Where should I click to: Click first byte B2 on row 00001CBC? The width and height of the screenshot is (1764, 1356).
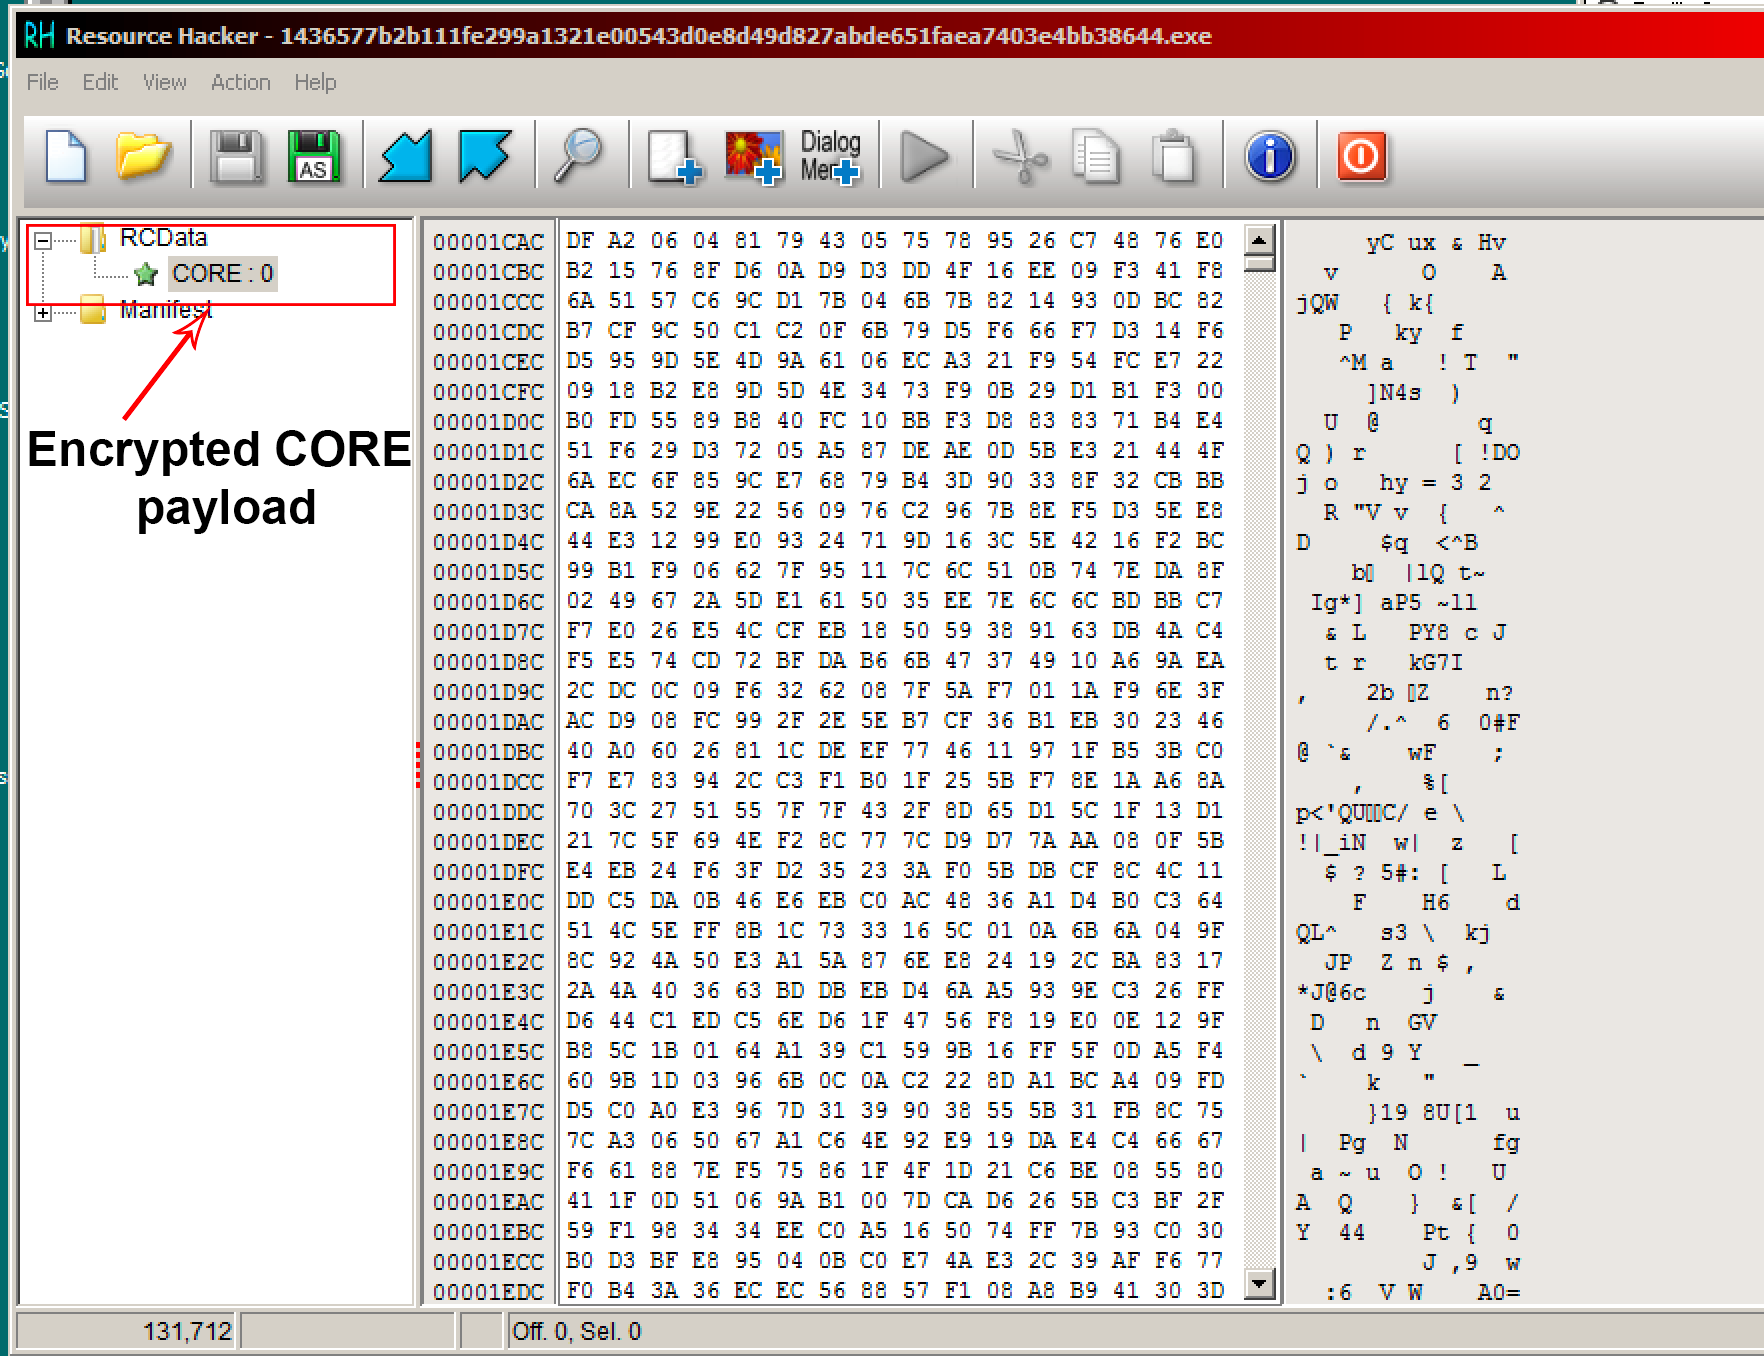[x=580, y=271]
